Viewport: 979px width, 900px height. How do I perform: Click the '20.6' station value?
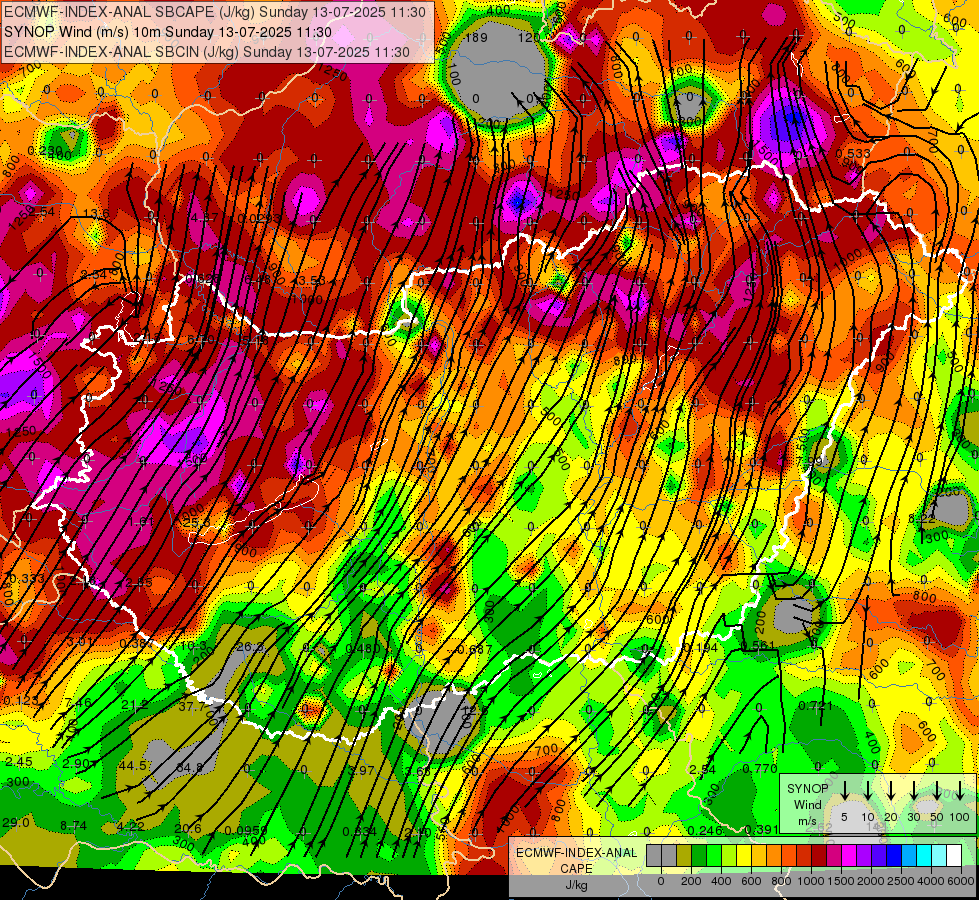point(188,828)
